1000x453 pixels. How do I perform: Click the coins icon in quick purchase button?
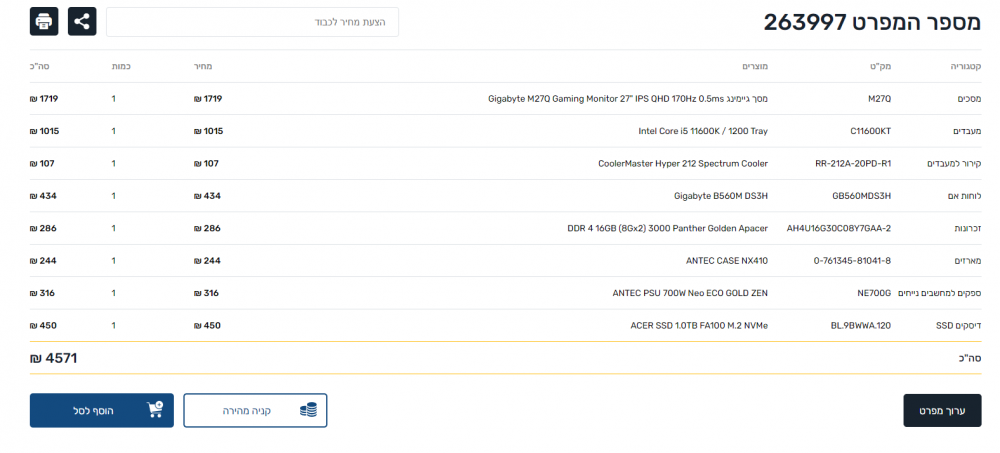point(308,410)
